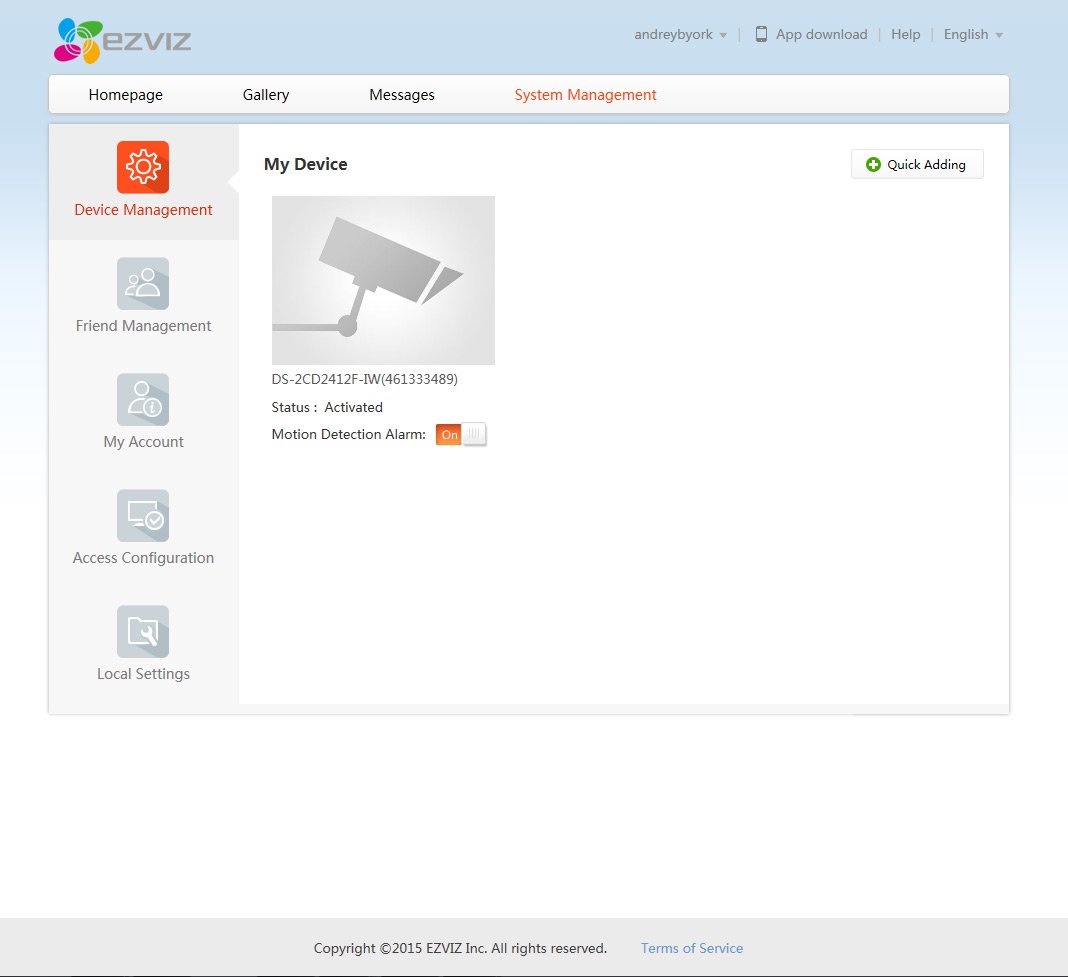This screenshot has width=1068, height=977.
Task: Go to the Homepage tab
Action: (x=125, y=95)
